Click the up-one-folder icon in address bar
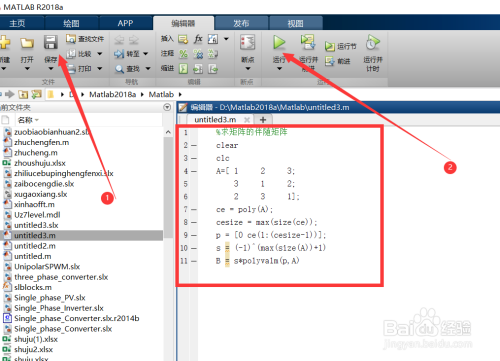Image resolution: width=500 pixels, height=361 pixels. pyautogui.click(x=23, y=94)
